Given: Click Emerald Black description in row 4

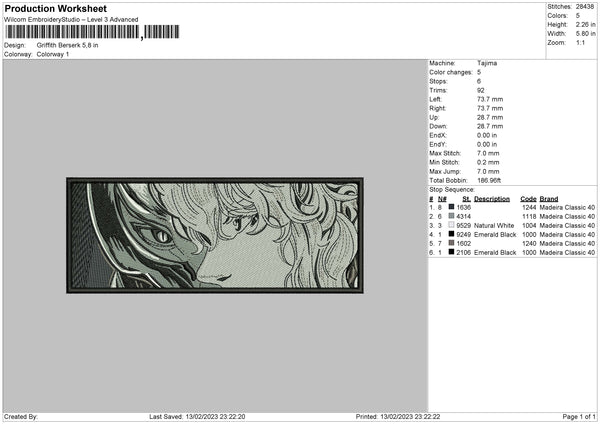Looking at the screenshot, I should click(x=495, y=234).
